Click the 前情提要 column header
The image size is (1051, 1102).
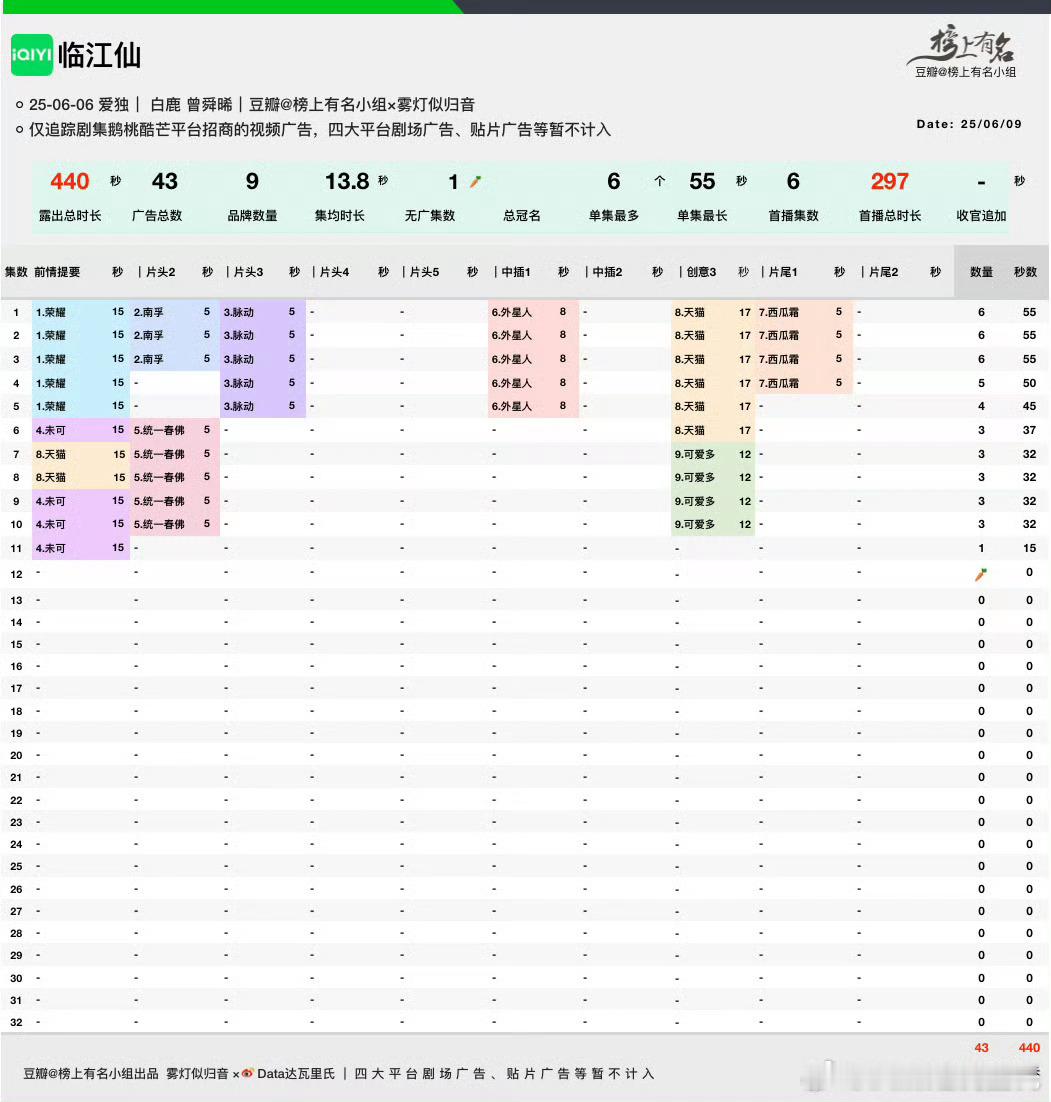click(x=57, y=272)
